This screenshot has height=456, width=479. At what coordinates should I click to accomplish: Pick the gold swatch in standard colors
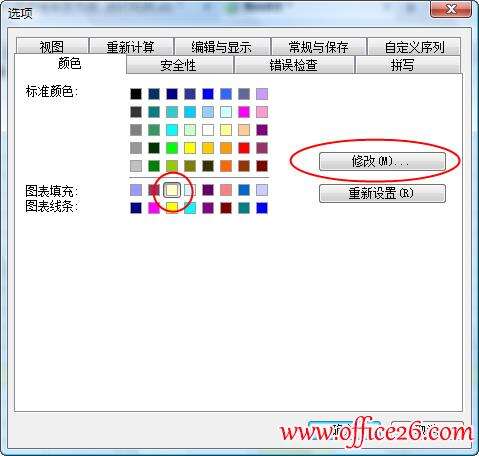tap(208, 148)
